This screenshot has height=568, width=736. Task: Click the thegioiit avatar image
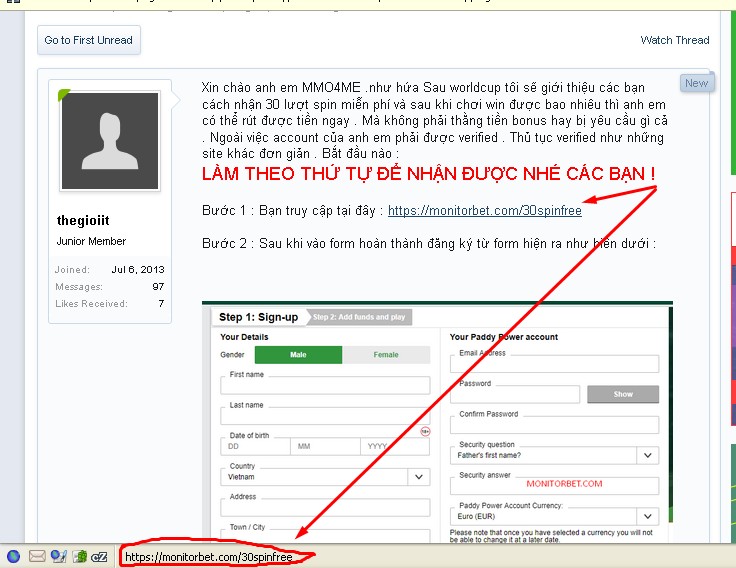[x=110, y=141]
